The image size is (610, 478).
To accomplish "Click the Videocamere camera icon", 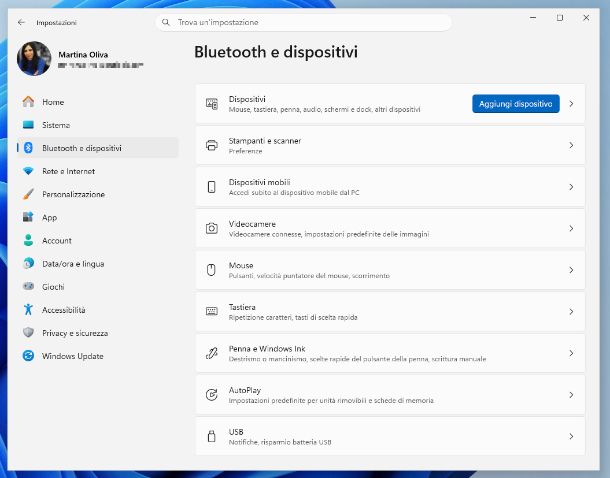I will coord(212,228).
